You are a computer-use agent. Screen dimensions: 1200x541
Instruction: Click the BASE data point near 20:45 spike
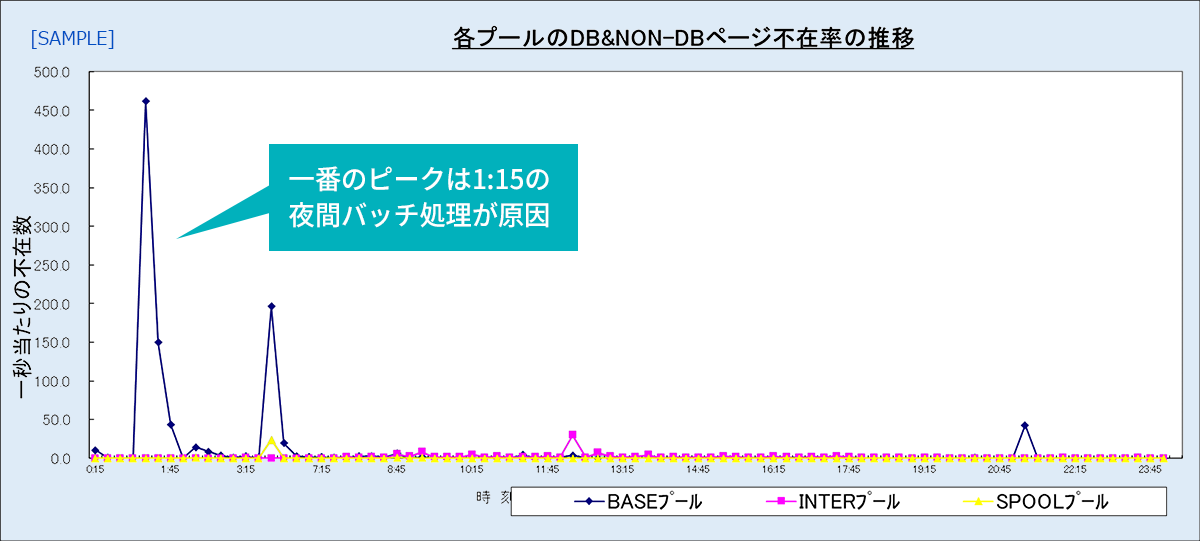tap(1024, 425)
